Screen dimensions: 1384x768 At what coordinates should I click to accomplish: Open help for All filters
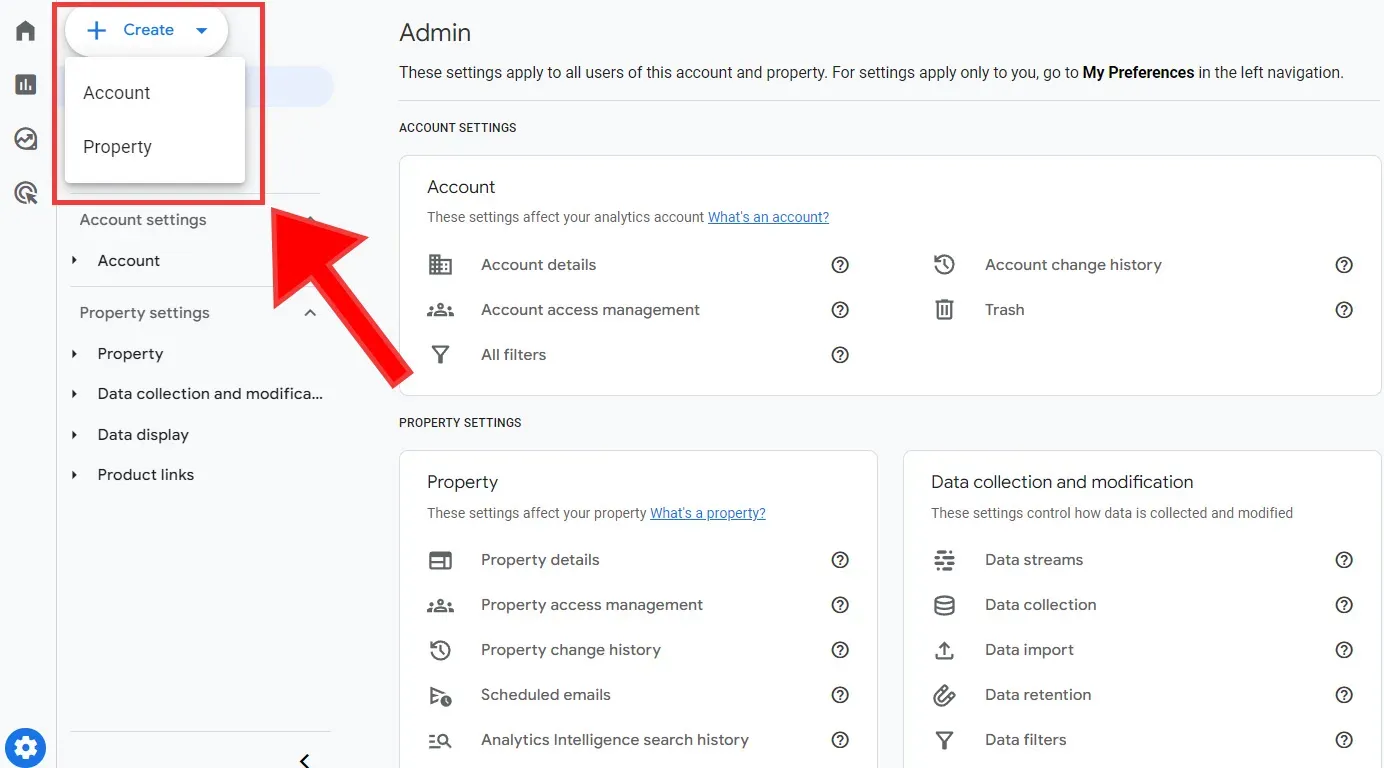[840, 355]
